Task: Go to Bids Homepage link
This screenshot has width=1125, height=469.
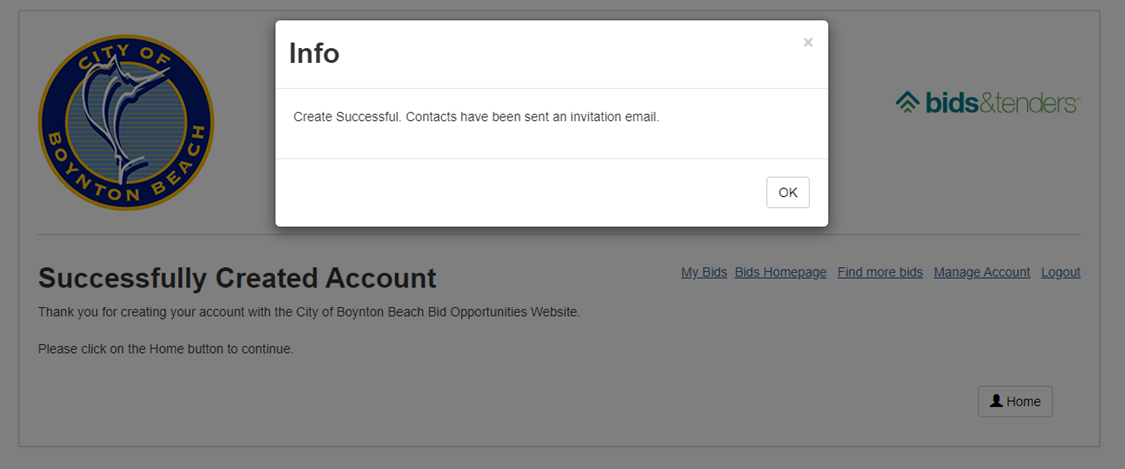Action: [781, 273]
